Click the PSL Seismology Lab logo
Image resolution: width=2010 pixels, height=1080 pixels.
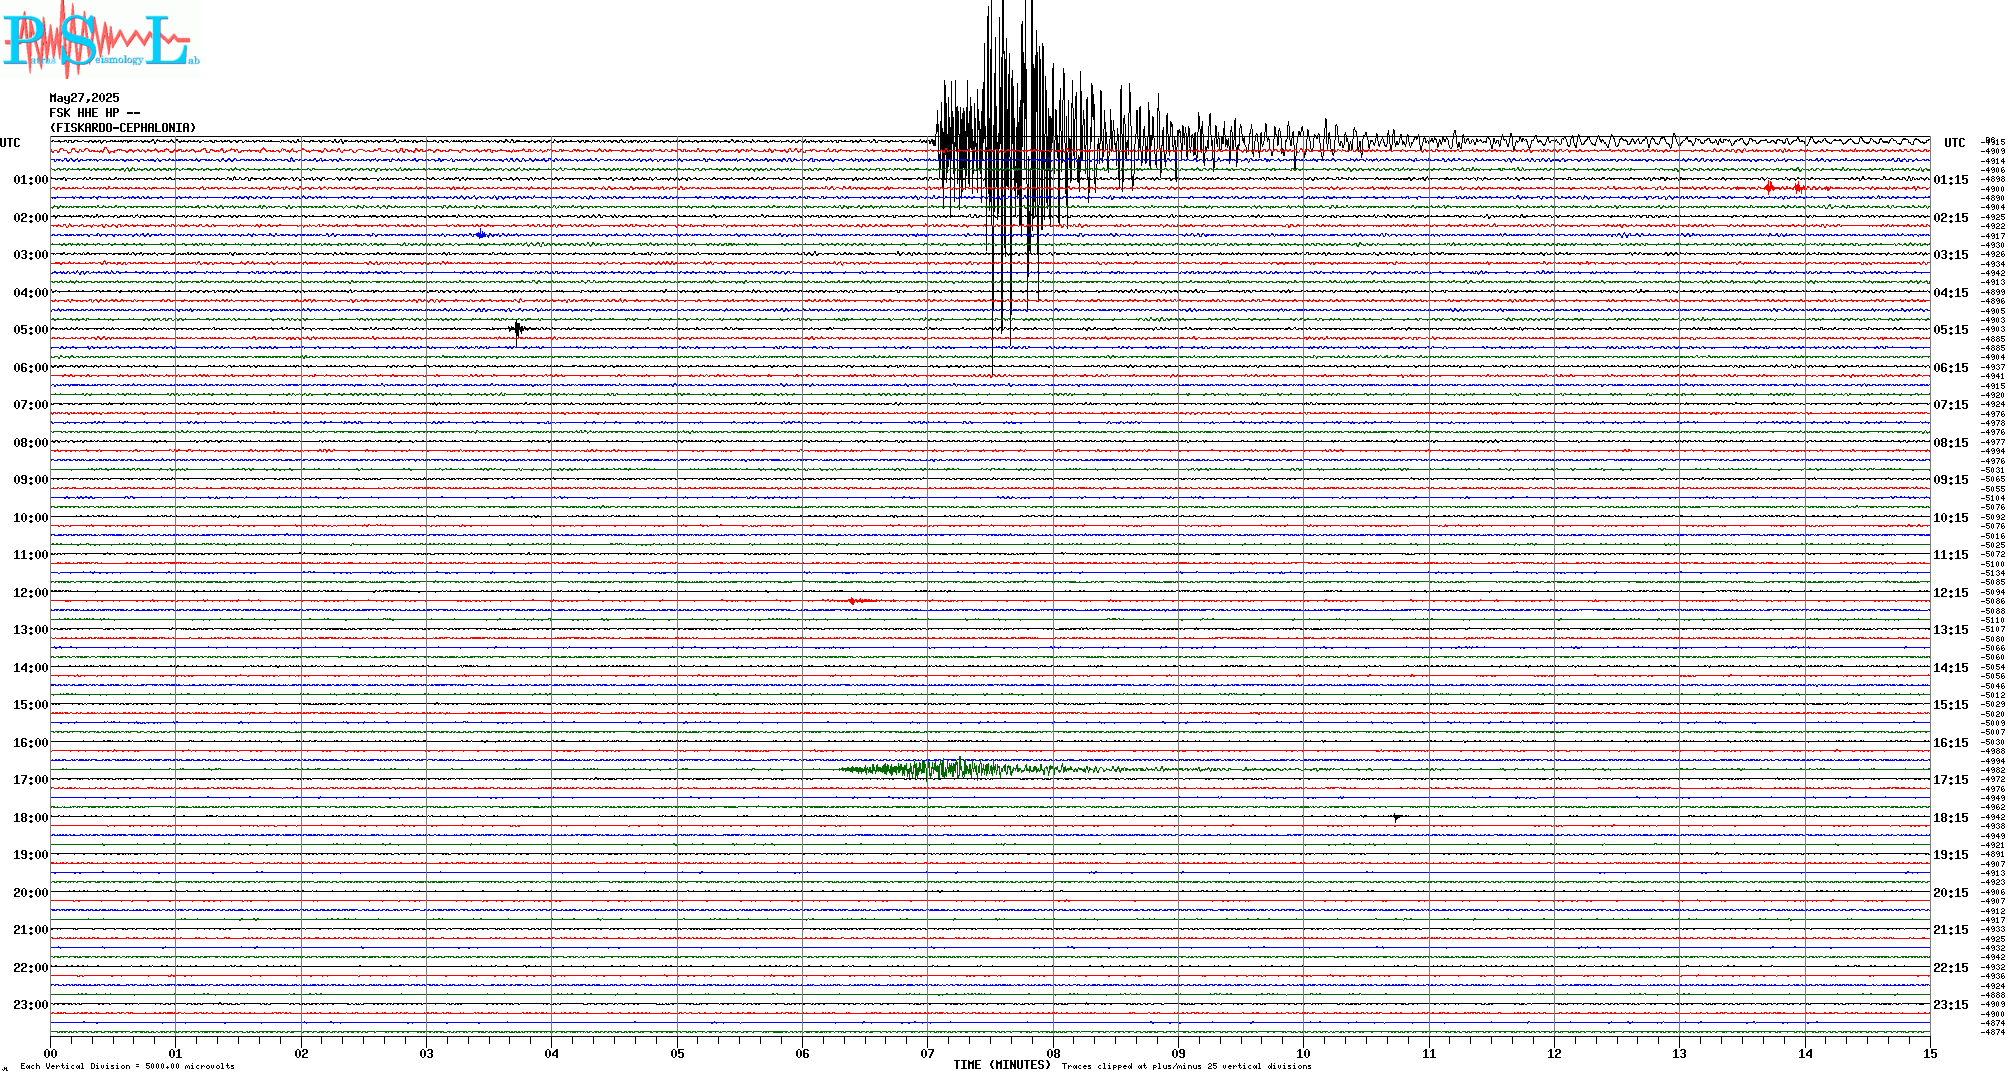pyautogui.click(x=100, y=38)
